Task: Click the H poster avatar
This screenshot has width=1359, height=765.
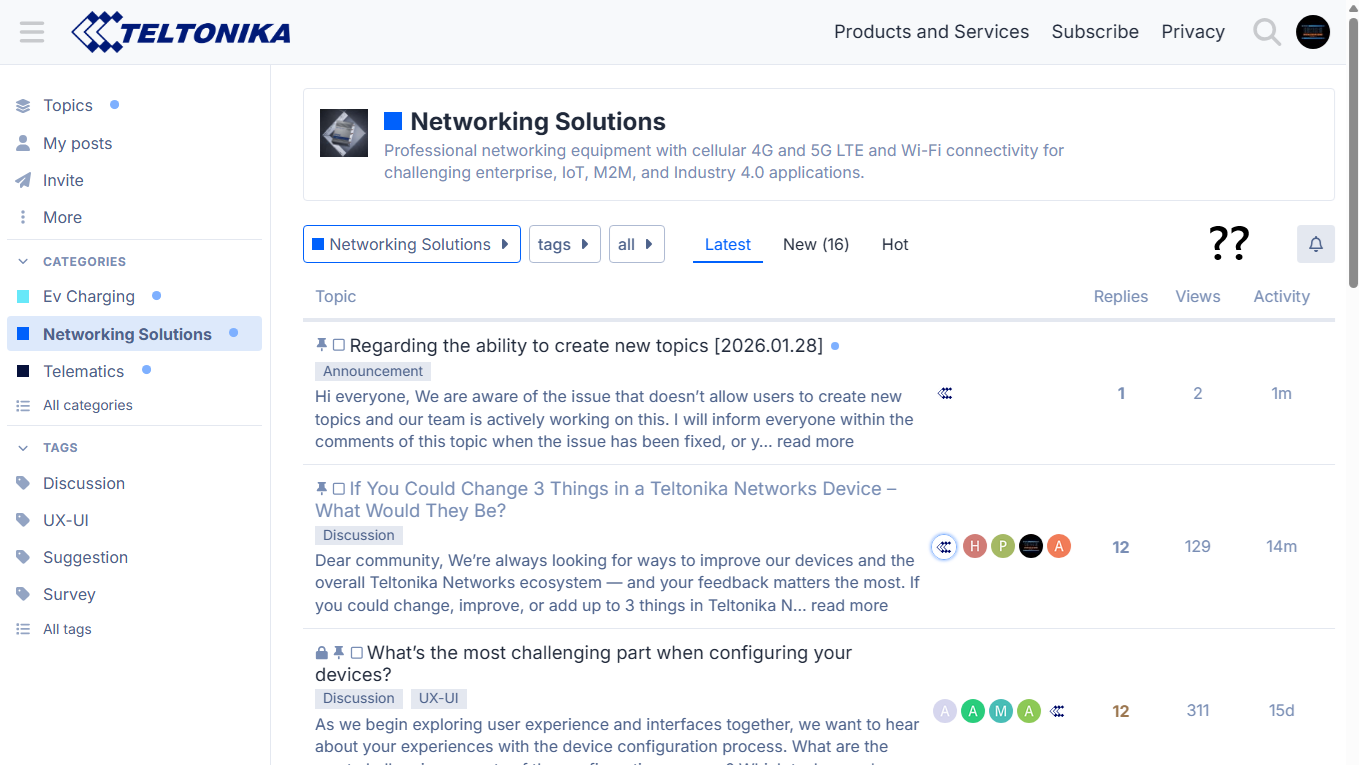Action: point(974,546)
